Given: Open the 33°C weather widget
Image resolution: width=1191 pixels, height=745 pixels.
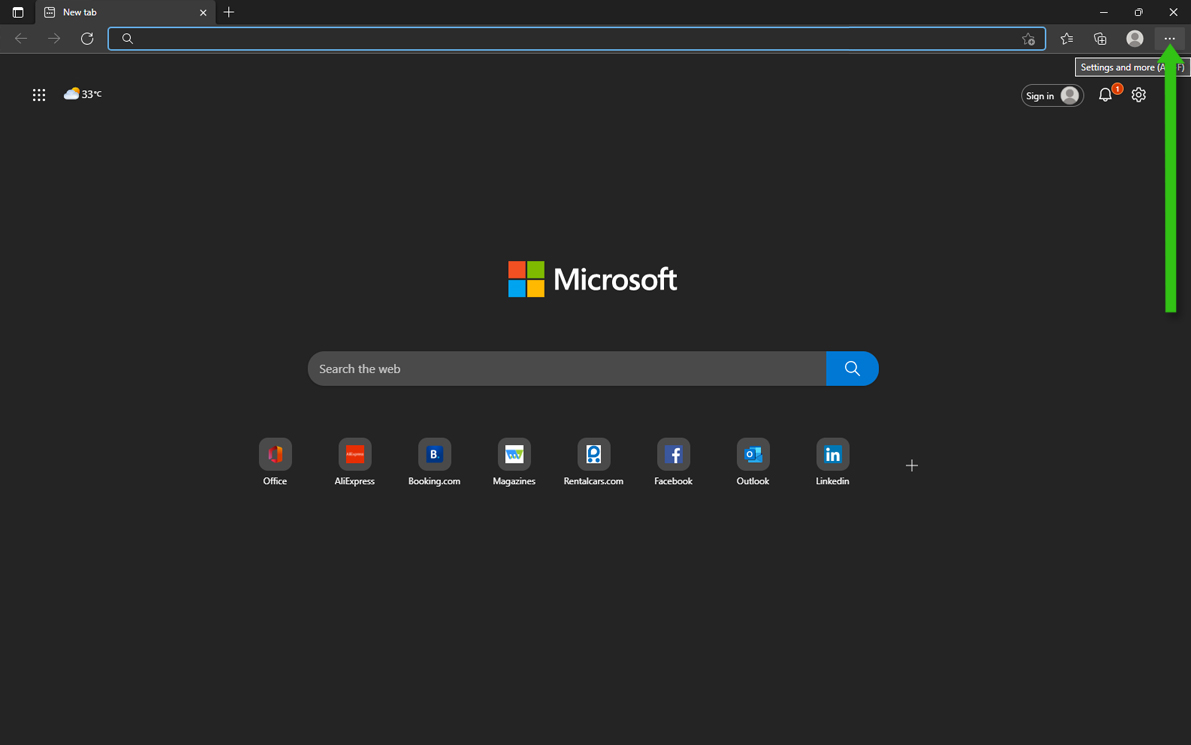Looking at the screenshot, I should point(83,94).
